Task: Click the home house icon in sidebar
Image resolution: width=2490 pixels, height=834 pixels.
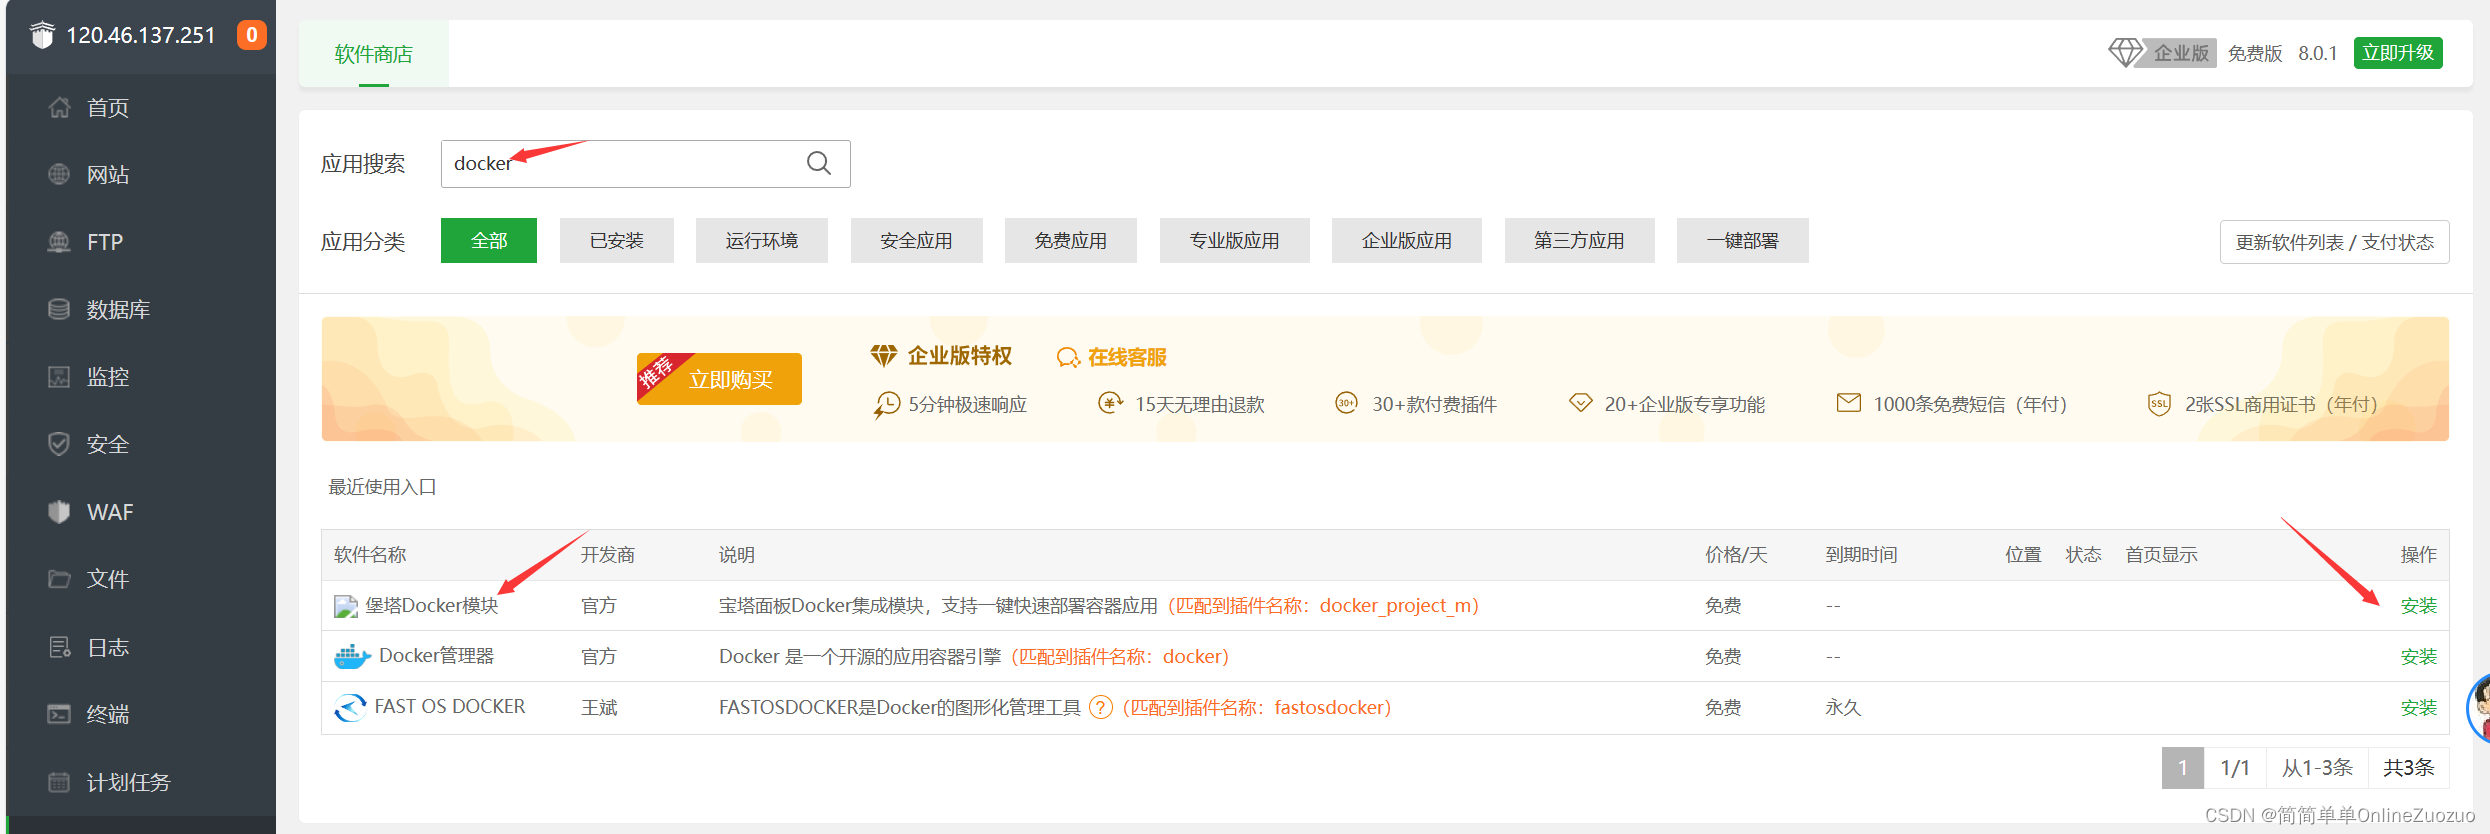Action: point(59,107)
